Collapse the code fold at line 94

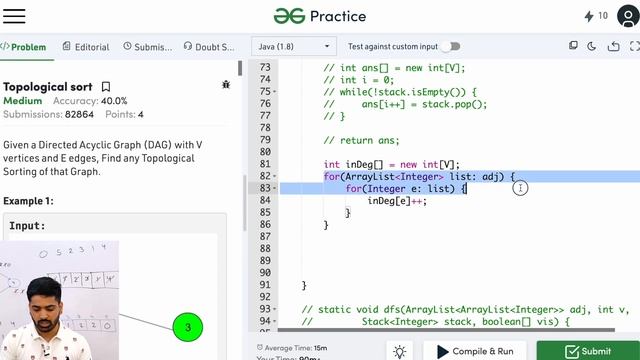pyautogui.click(x=275, y=321)
